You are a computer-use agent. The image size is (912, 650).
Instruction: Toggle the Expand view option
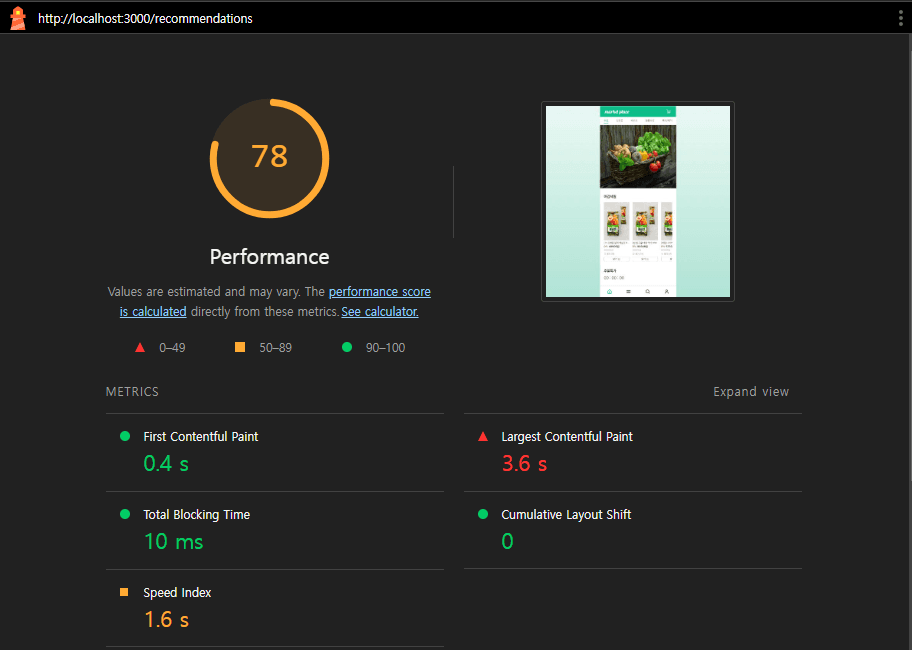750,392
